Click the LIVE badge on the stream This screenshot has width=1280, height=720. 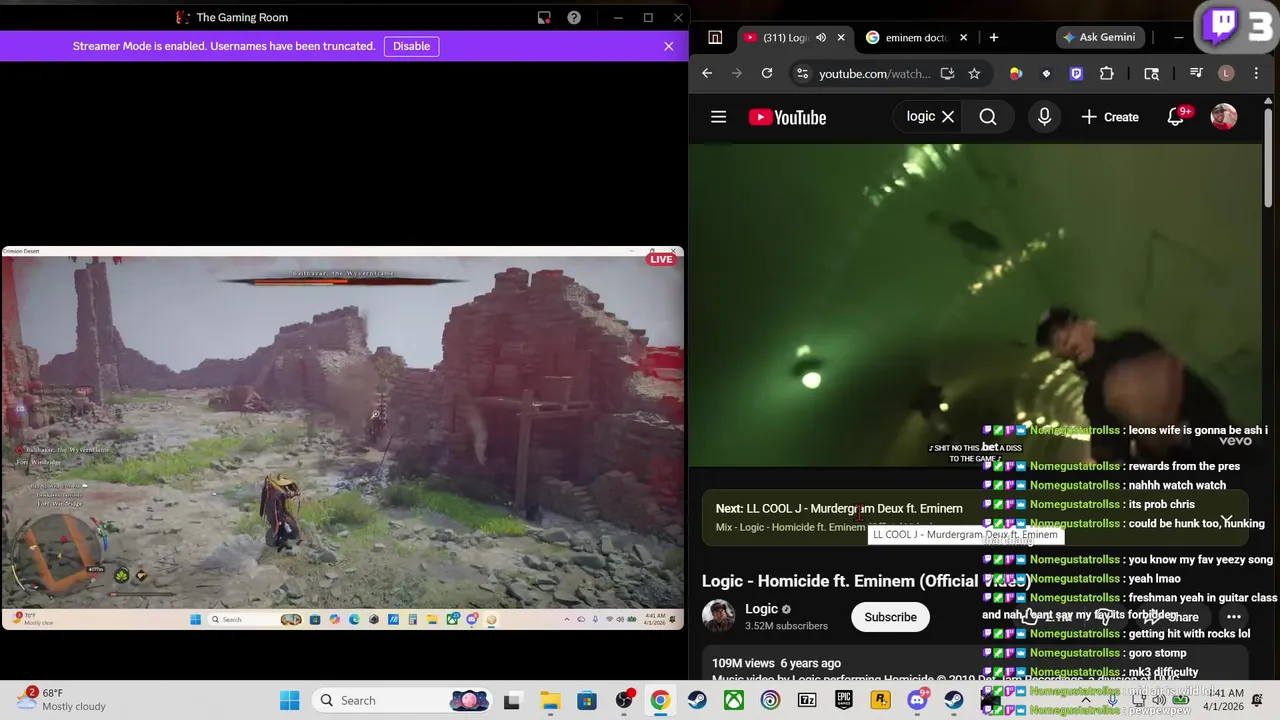[661, 259]
